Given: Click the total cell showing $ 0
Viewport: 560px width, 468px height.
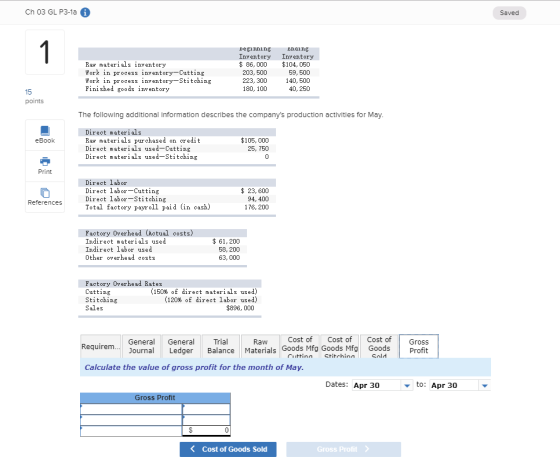Looking at the screenshot, I should 206,430.
